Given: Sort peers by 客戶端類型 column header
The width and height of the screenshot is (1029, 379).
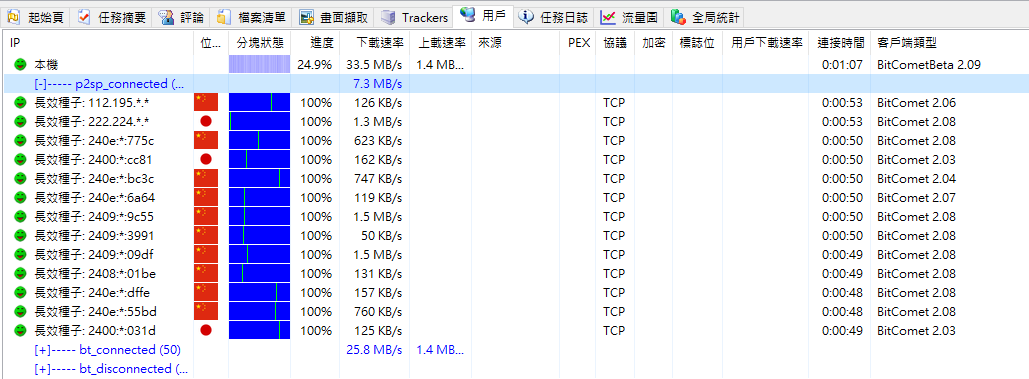Looking at the screenshot, I should tap(906, 43).
